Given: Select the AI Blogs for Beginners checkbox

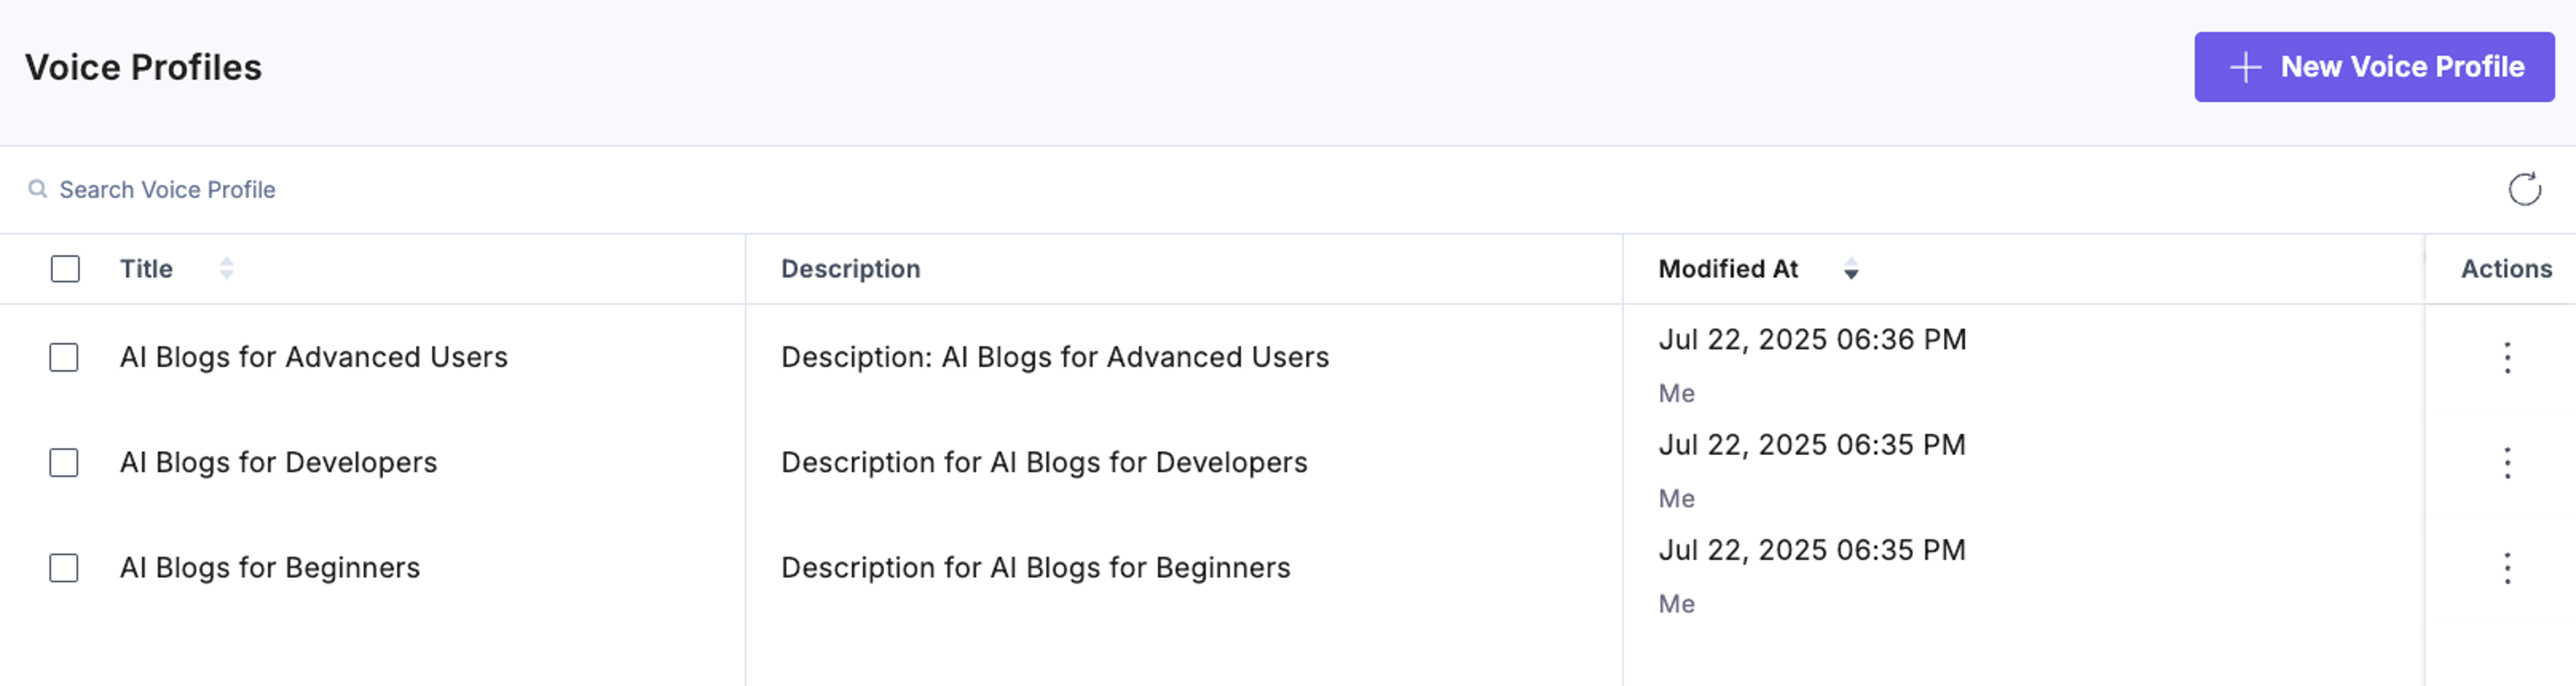Looking at the screenshot, I should tap(64, 568).
